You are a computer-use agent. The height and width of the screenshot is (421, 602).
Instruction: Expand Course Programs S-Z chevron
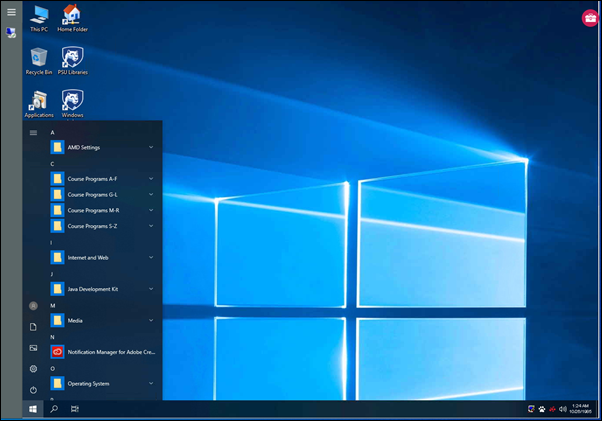tap(151, 226)
